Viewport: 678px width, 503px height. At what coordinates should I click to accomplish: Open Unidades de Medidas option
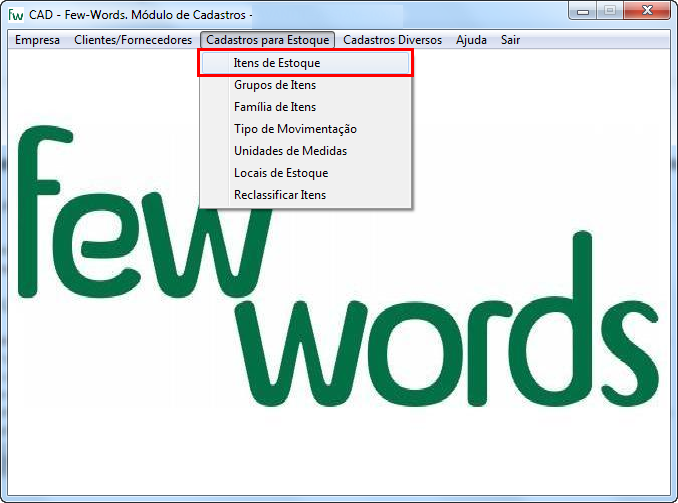[305, 151]
